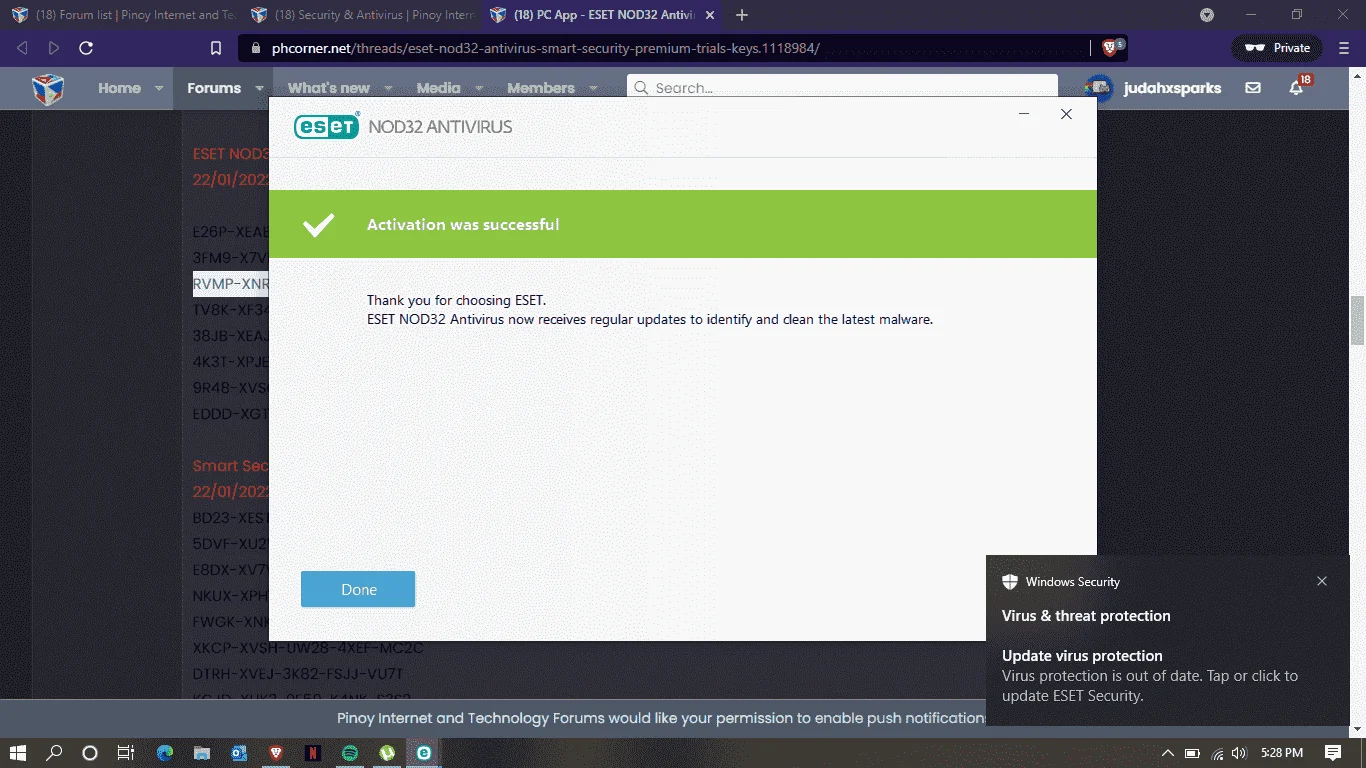The height and width of the screenshot is (768, 1366).
Task: Open the inbox envelope icon
Action: 1253,88
